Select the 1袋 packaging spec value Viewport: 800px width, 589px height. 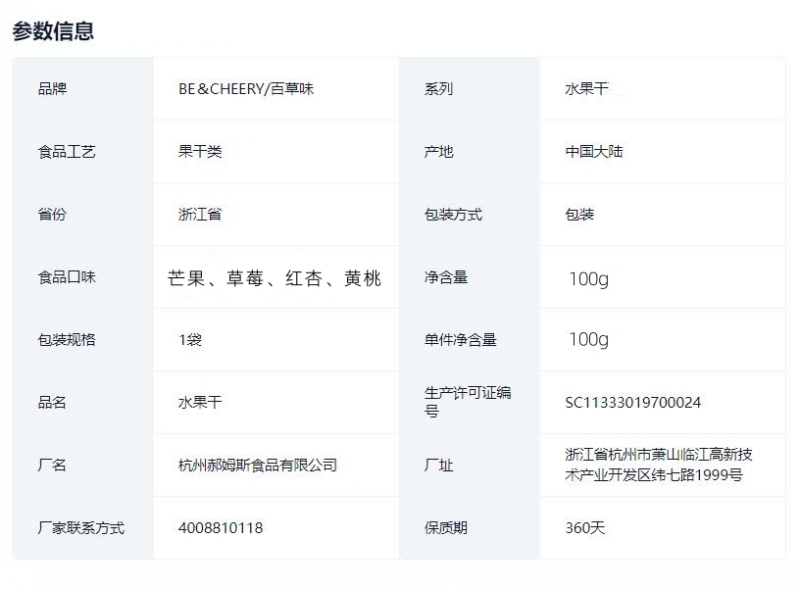[190, 340]
